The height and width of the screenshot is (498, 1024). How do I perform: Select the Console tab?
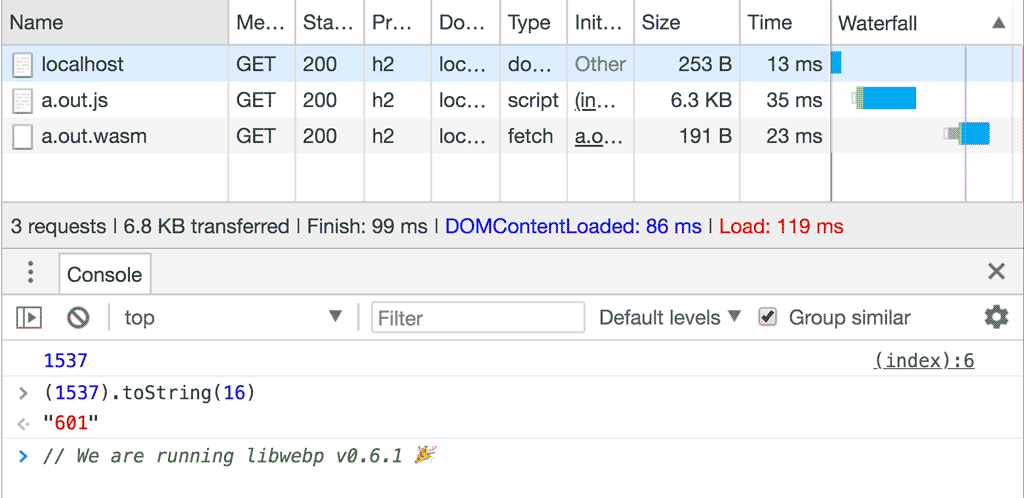104,275
